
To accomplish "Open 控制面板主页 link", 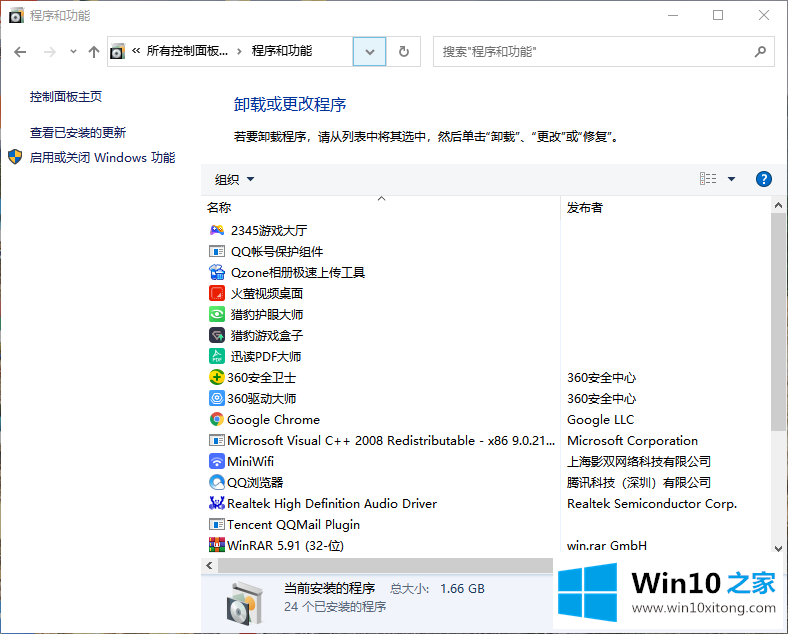I will click(x=66, y=96).
